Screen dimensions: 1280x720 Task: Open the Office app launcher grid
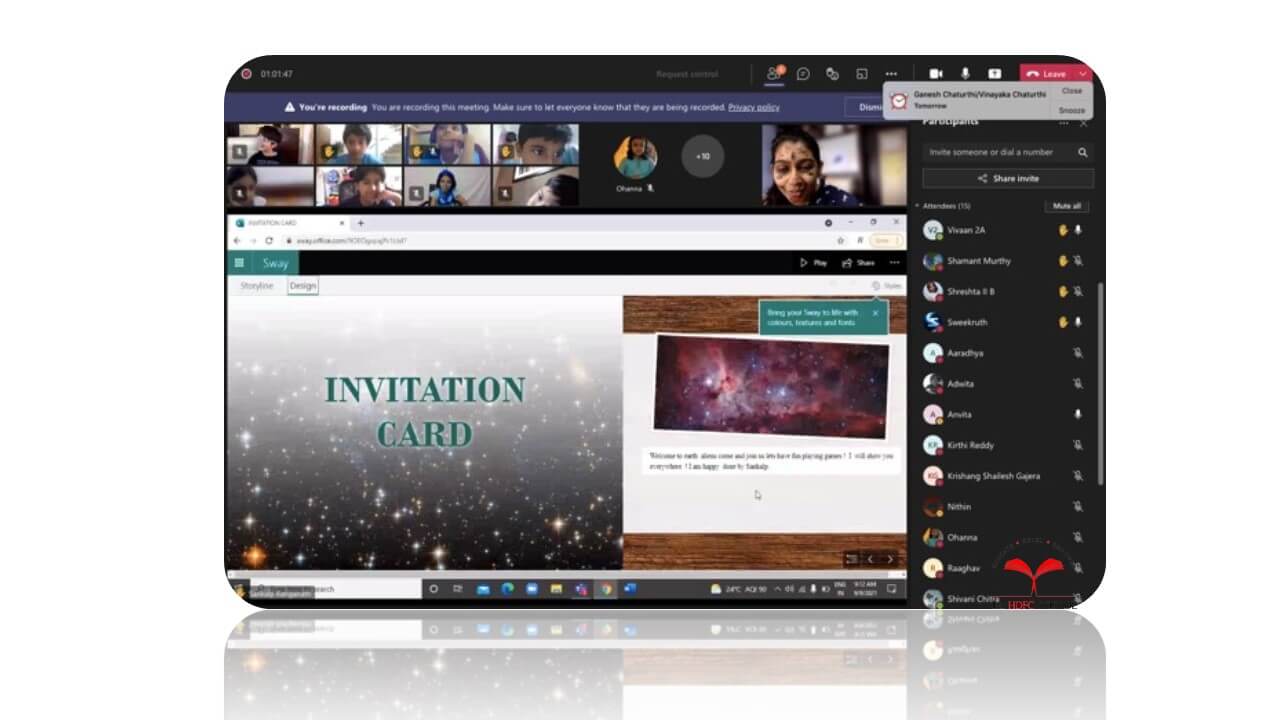pos(239,263)
